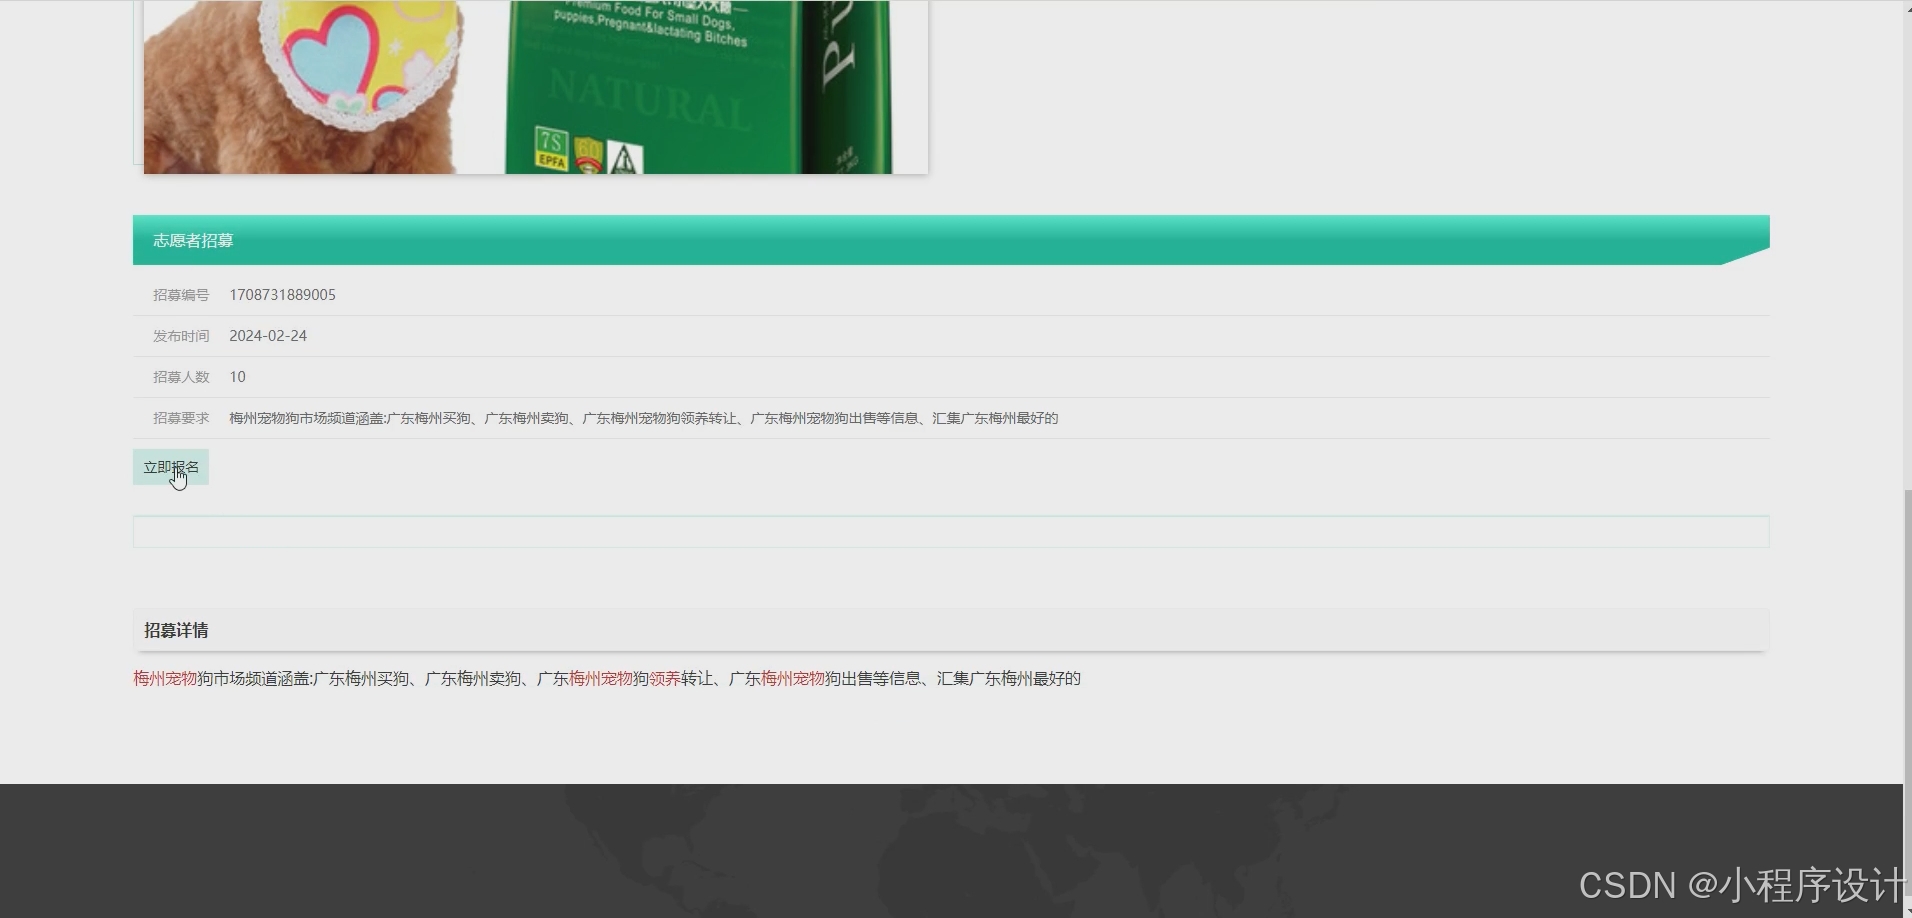Click the gold 60 shield badge on bag
The height and width of the screenshot is (918, 1912).
588,155
